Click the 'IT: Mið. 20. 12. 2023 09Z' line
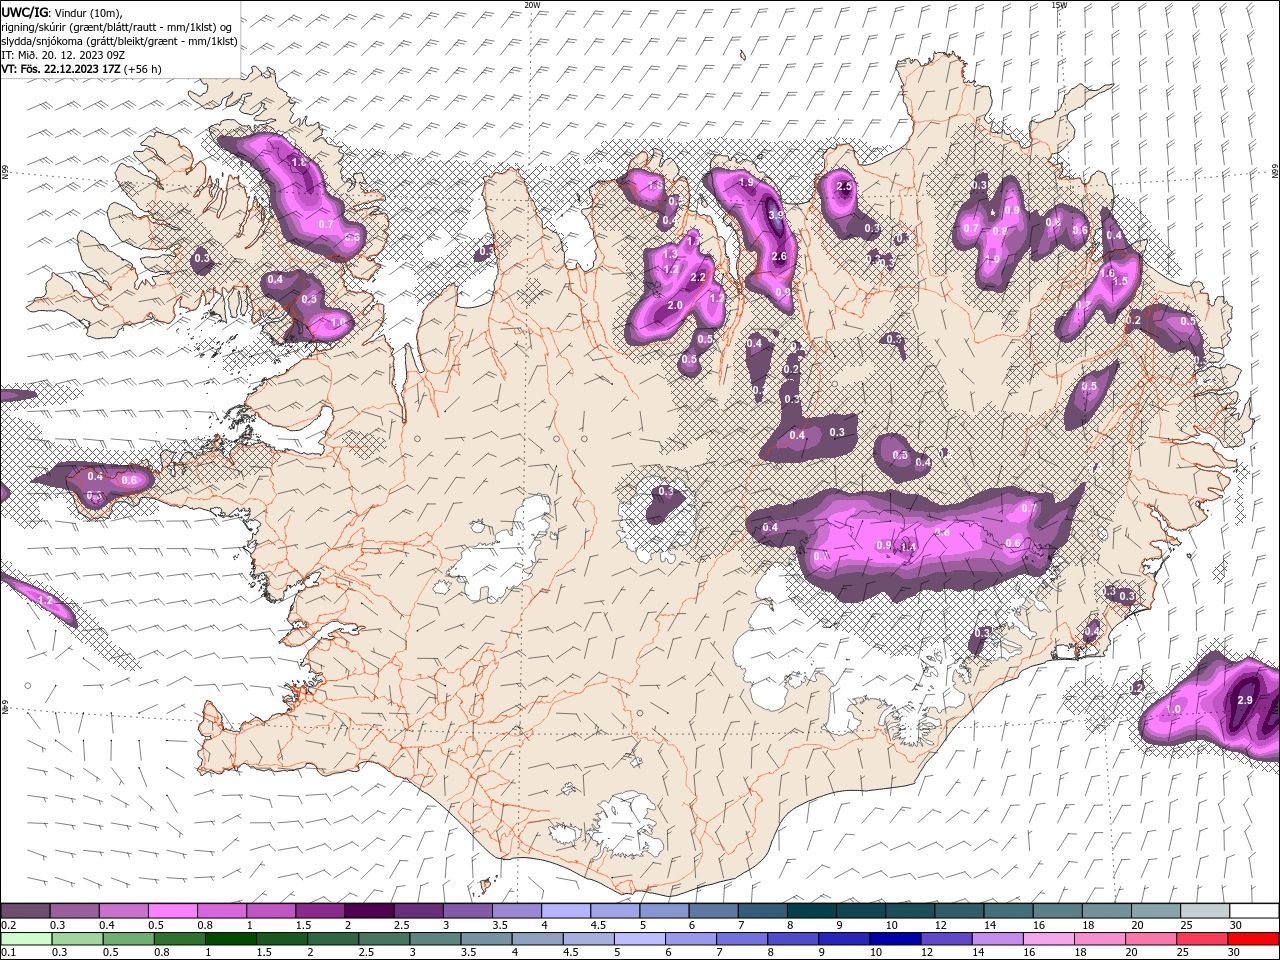The height and width of the screenshot is (960, 1280). (x=63, y=55)
